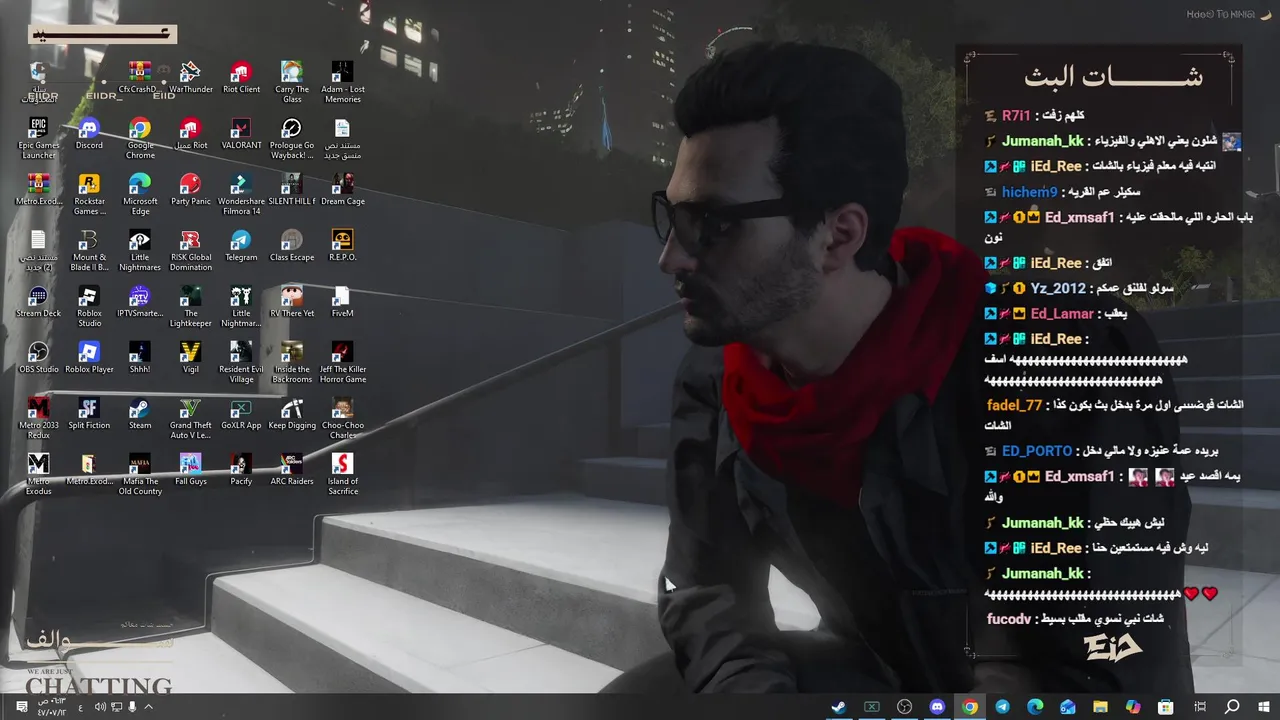This screenshot has height=720, width=1280.
Task: Open Wondershare Filmora 14 desktop shortcut
Action: coord(241,195)
